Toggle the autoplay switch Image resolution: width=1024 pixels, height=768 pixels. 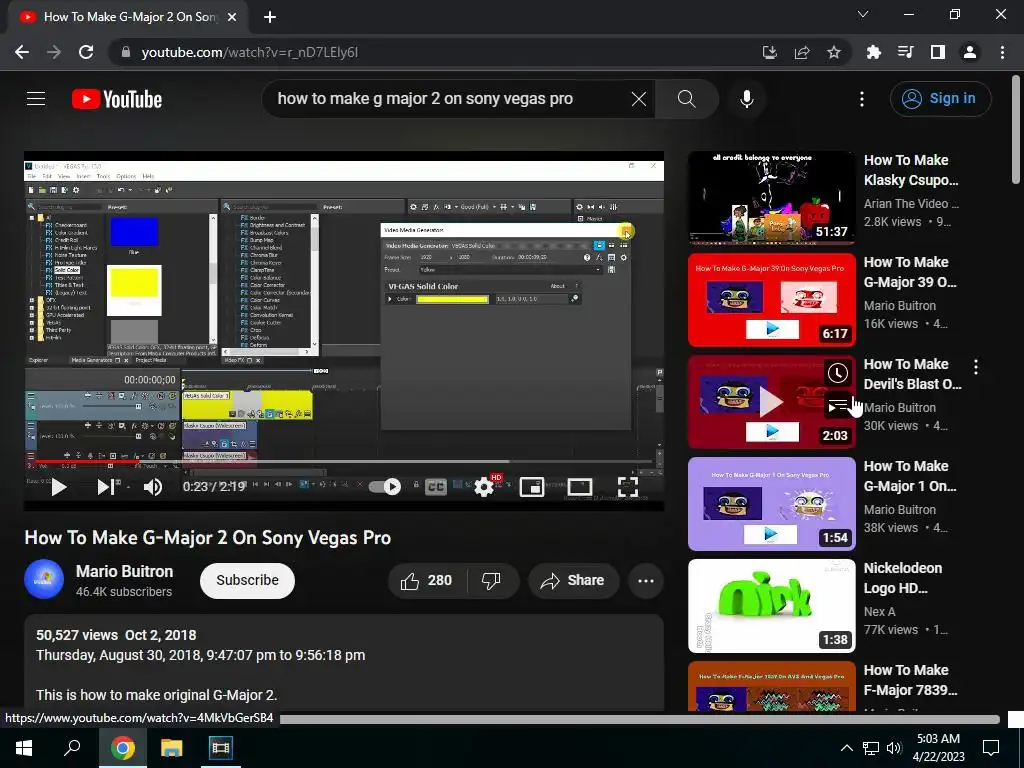[385, 487]
